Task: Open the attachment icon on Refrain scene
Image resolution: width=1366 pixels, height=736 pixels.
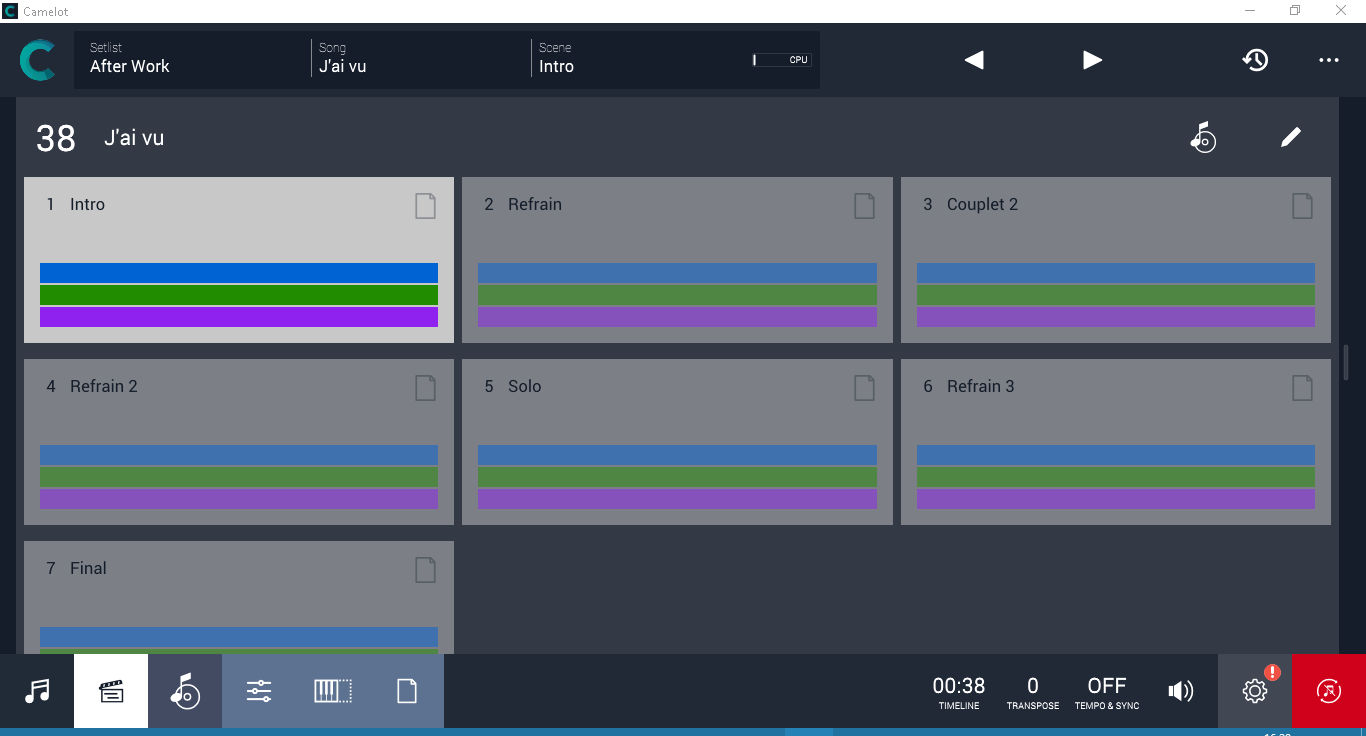Action: (864, 206)
